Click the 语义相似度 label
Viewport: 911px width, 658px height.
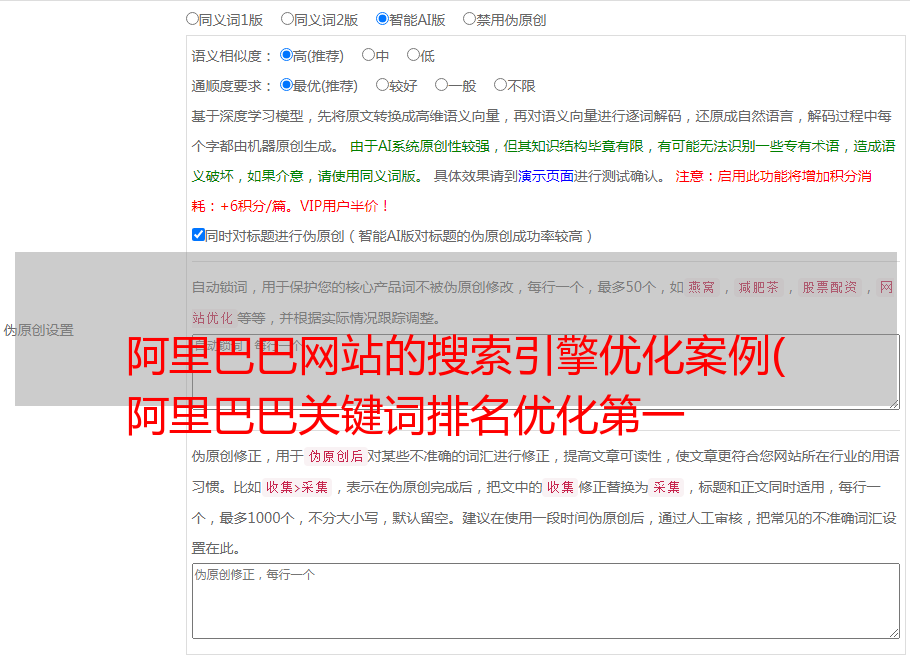(232, 56)
